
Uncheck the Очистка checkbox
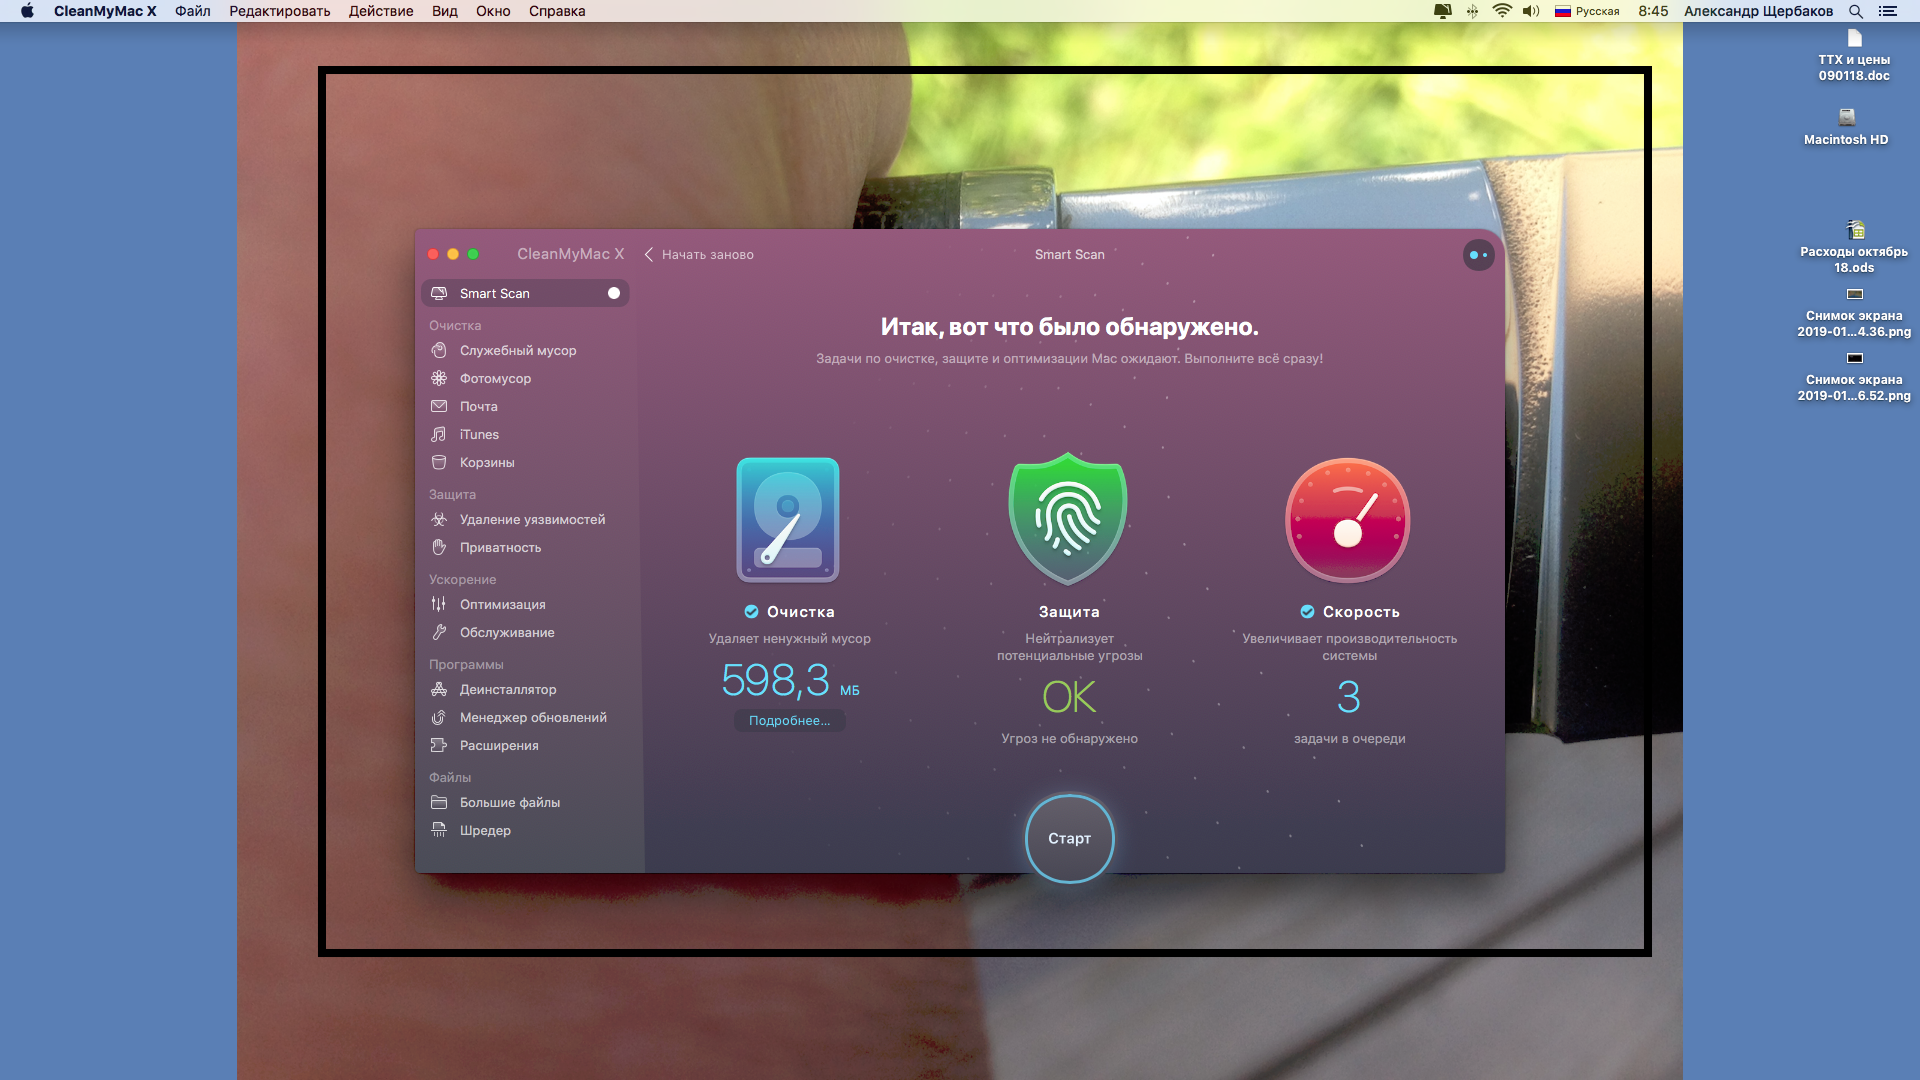click(751, 612)
